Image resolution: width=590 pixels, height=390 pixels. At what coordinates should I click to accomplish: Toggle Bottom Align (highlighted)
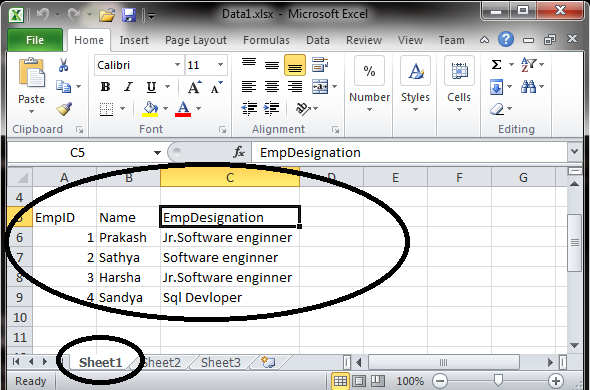click(x=295, y=65)
